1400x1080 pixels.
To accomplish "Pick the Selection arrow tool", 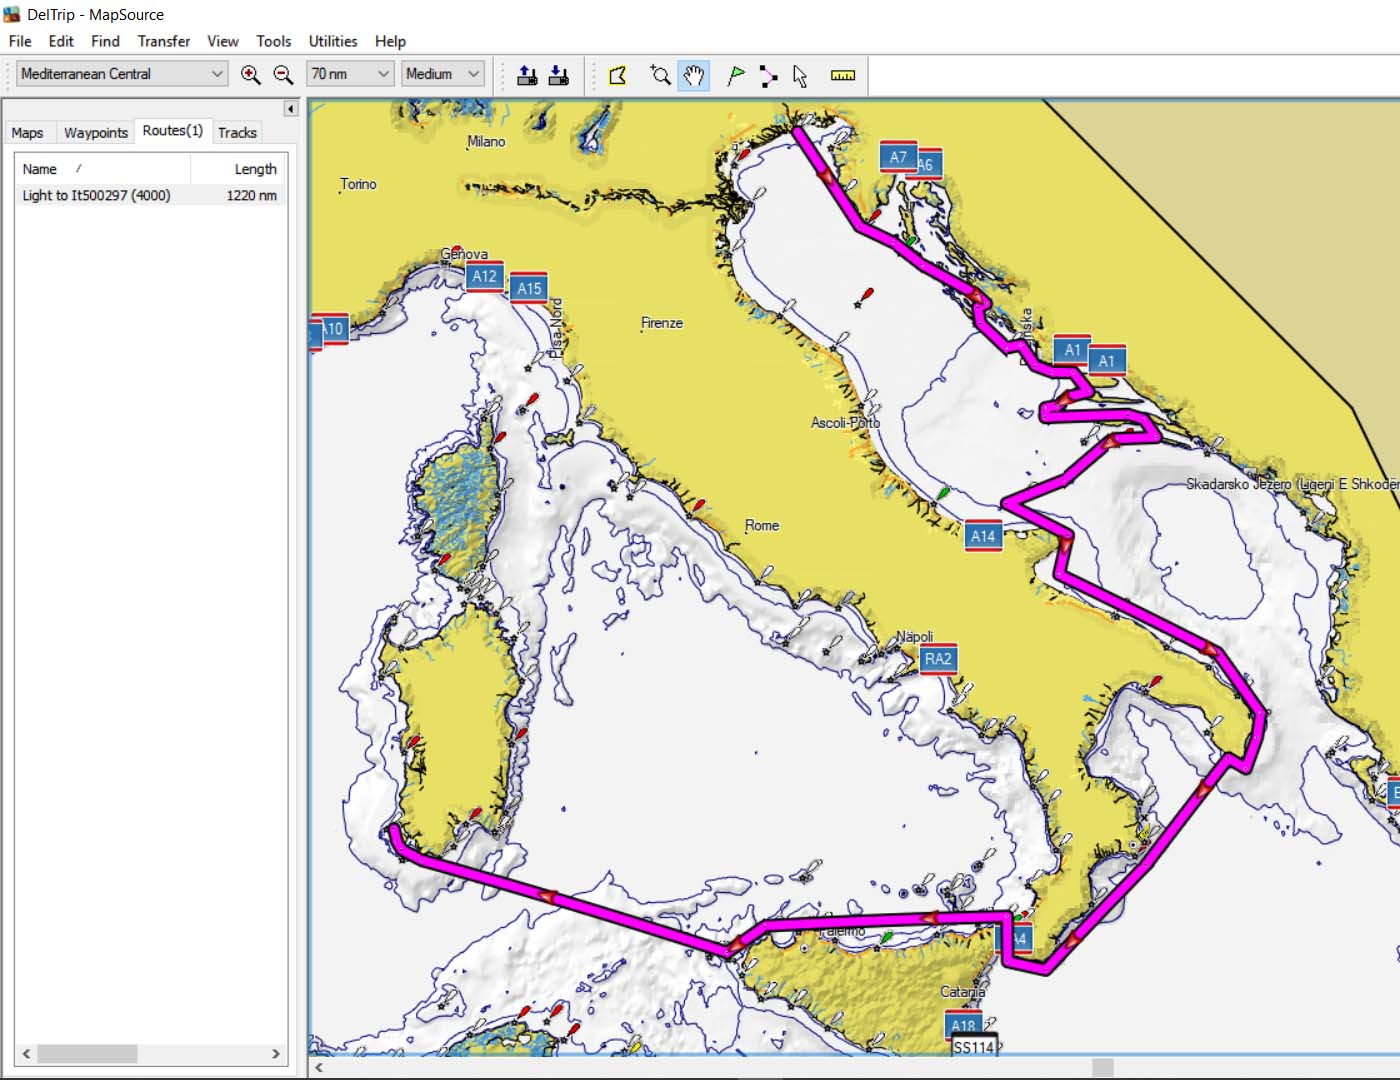I will pyautogui.click(x=800, y=76).
